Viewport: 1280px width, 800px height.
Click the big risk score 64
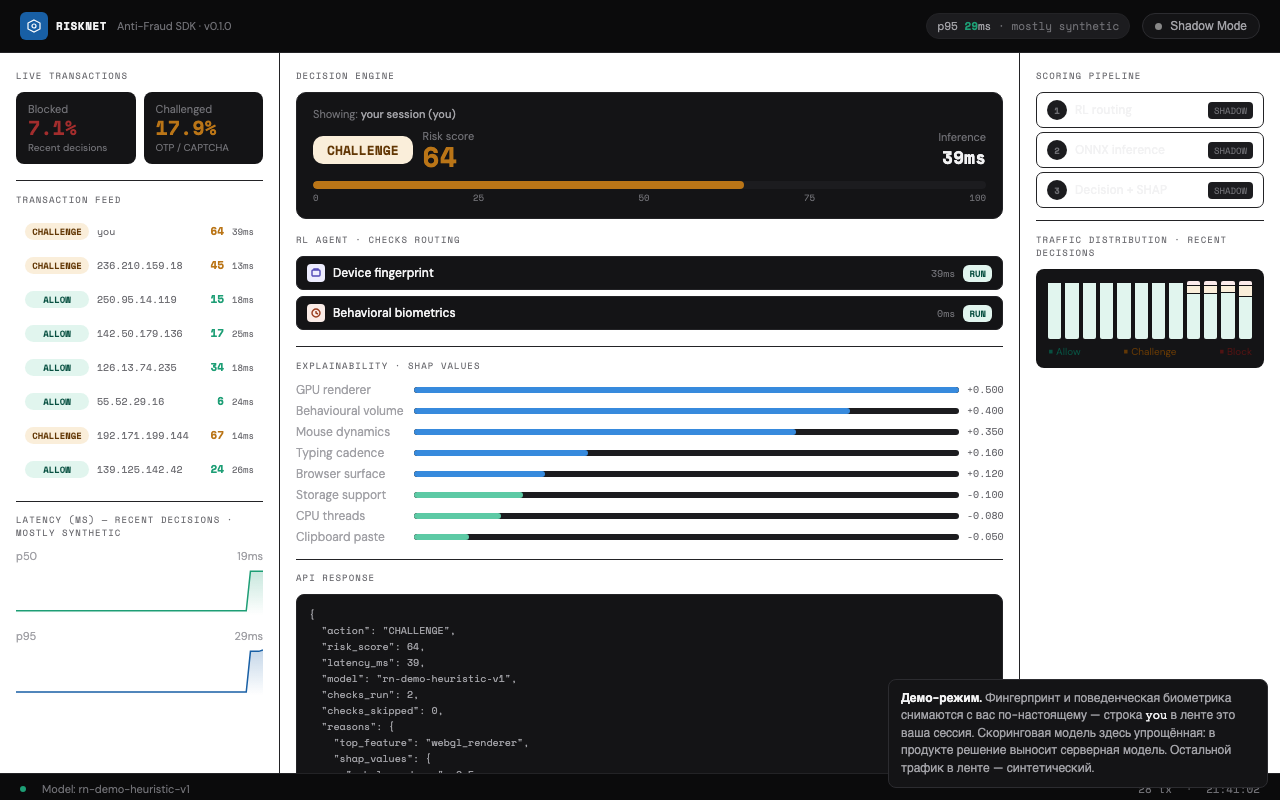pyautogui.click(x=439, y=158)
